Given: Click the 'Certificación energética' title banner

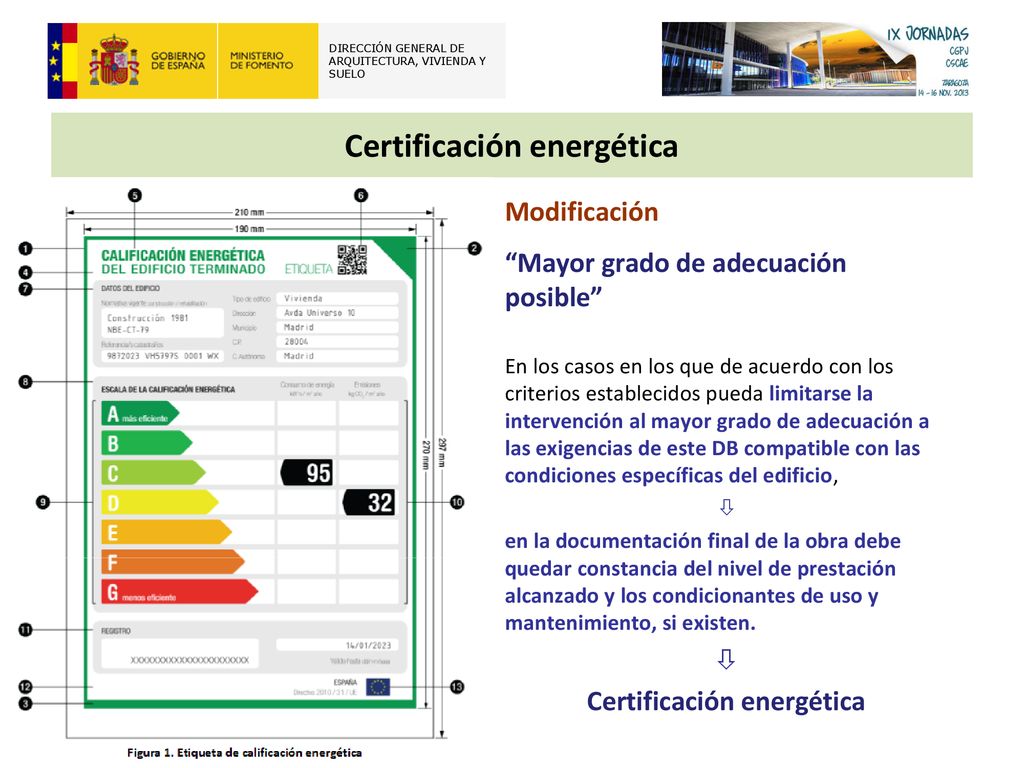Looking at the screenshot, I should pyautogui.click(x=511, y=145).
